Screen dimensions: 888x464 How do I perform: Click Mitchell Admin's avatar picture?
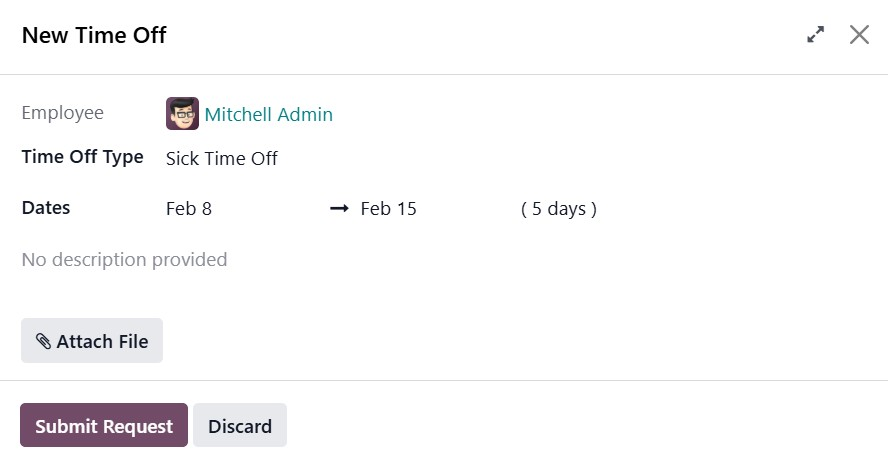[x=182, y=114]
